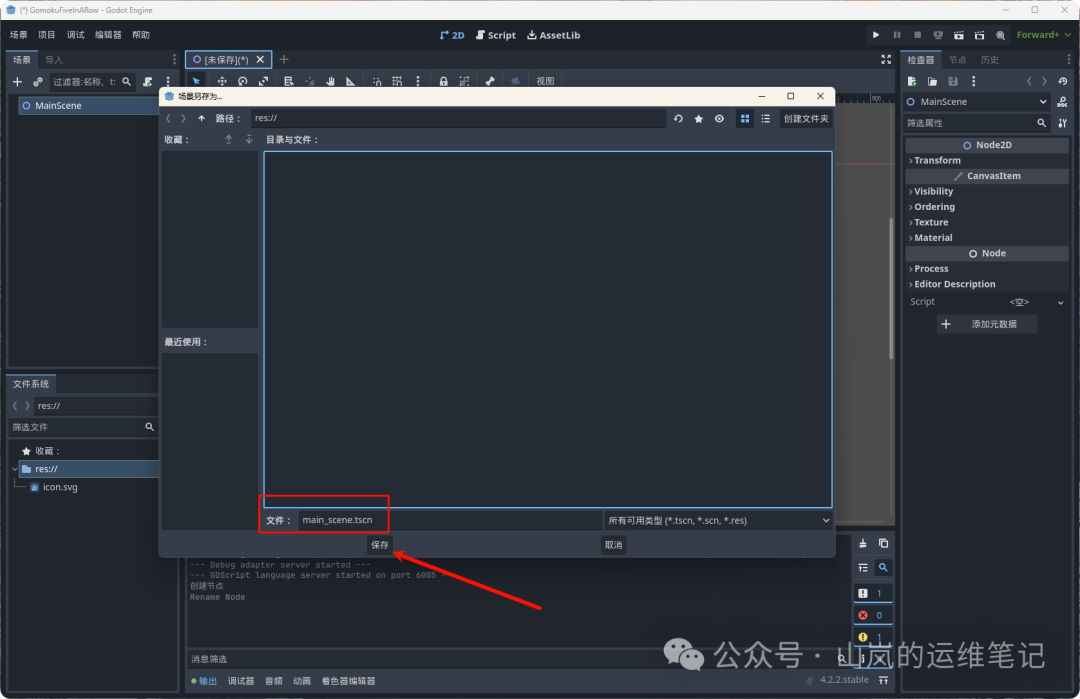Switch to thumbnail grid view in dialog
The height and width of the screenshot is (699, 1080).
(744, 118)
